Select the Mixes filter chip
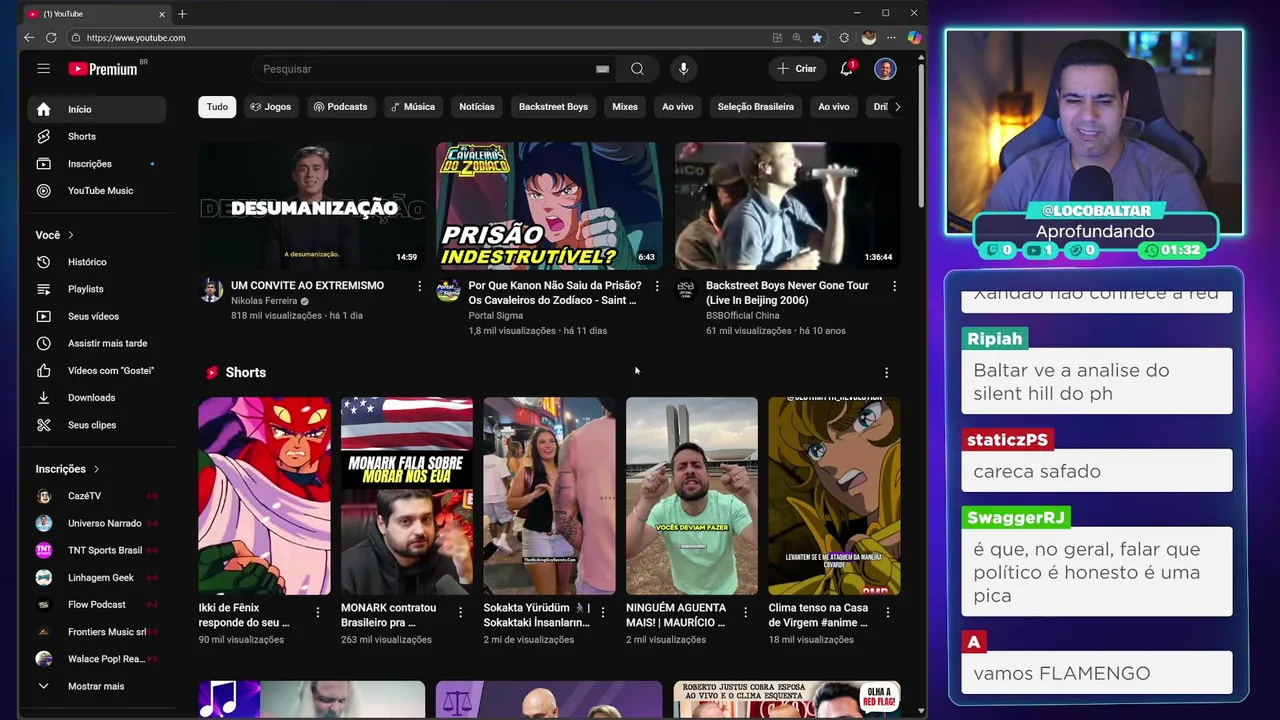The height and width of the screenshot is (720, 1280). click(x=625, y=107)
